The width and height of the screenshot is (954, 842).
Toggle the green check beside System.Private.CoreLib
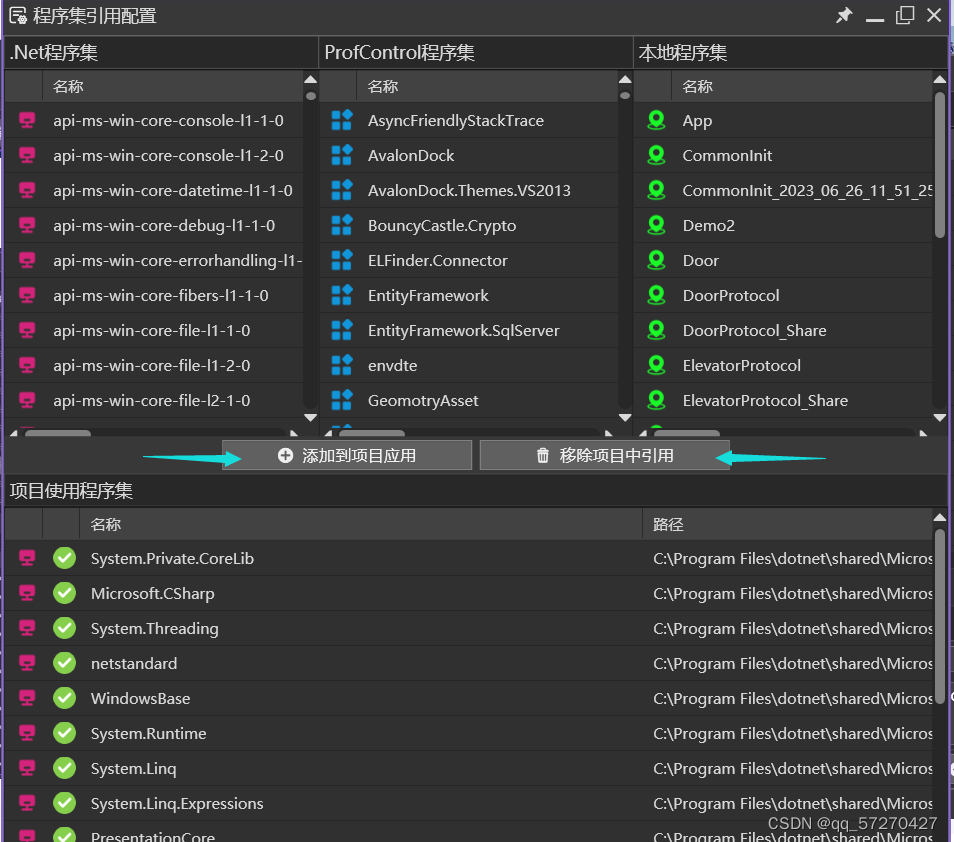coord(64,558)
